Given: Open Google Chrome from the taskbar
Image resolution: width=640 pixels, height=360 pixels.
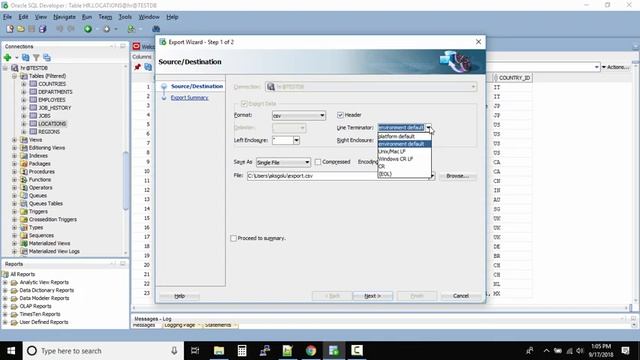Looking at the screenshot, I should tap(311, 350).
